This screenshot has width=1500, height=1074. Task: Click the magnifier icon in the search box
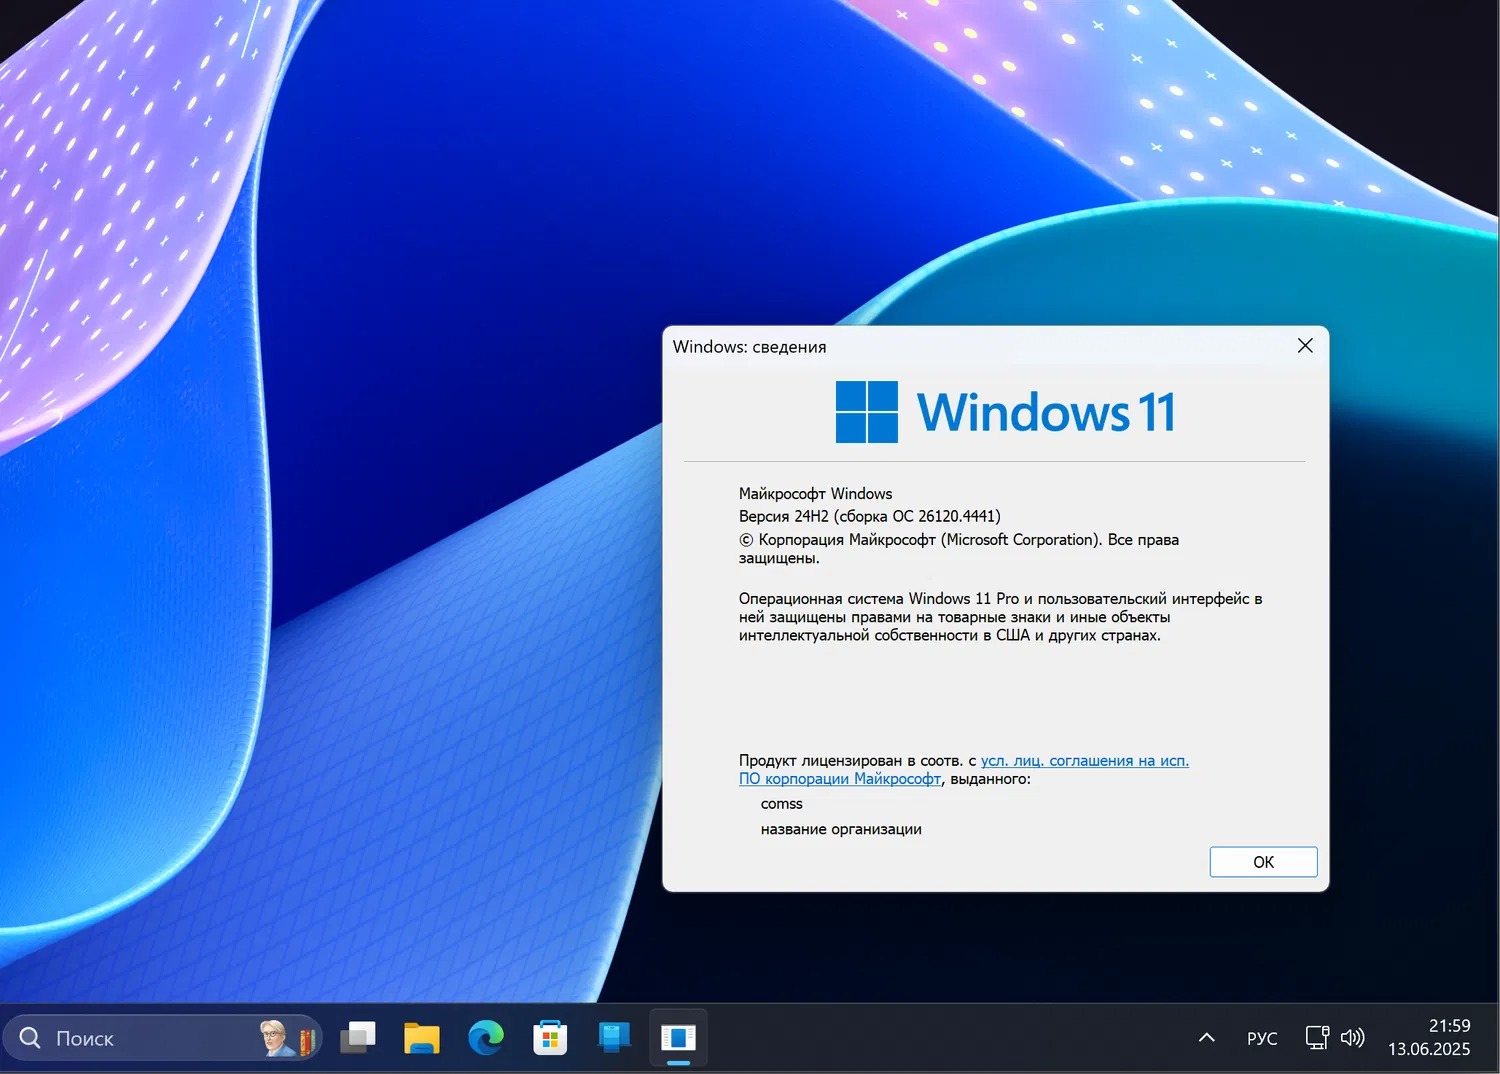point(30,1038)
